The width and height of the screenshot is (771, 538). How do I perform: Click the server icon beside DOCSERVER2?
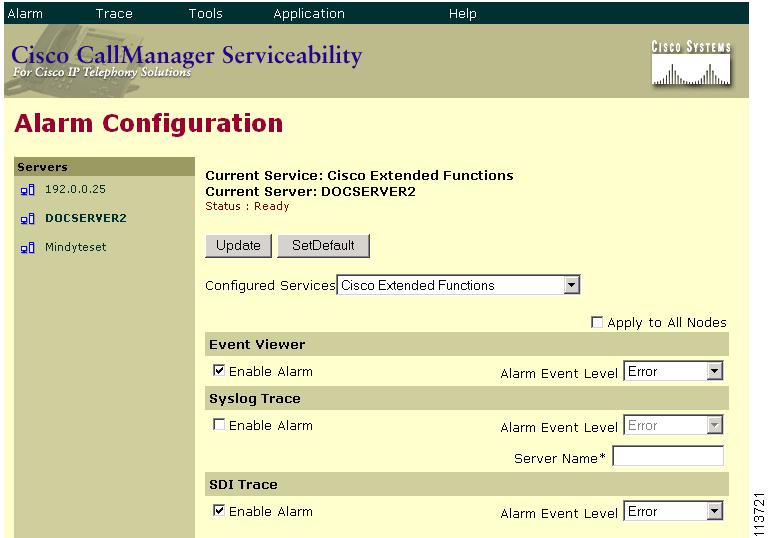point(28,218)
